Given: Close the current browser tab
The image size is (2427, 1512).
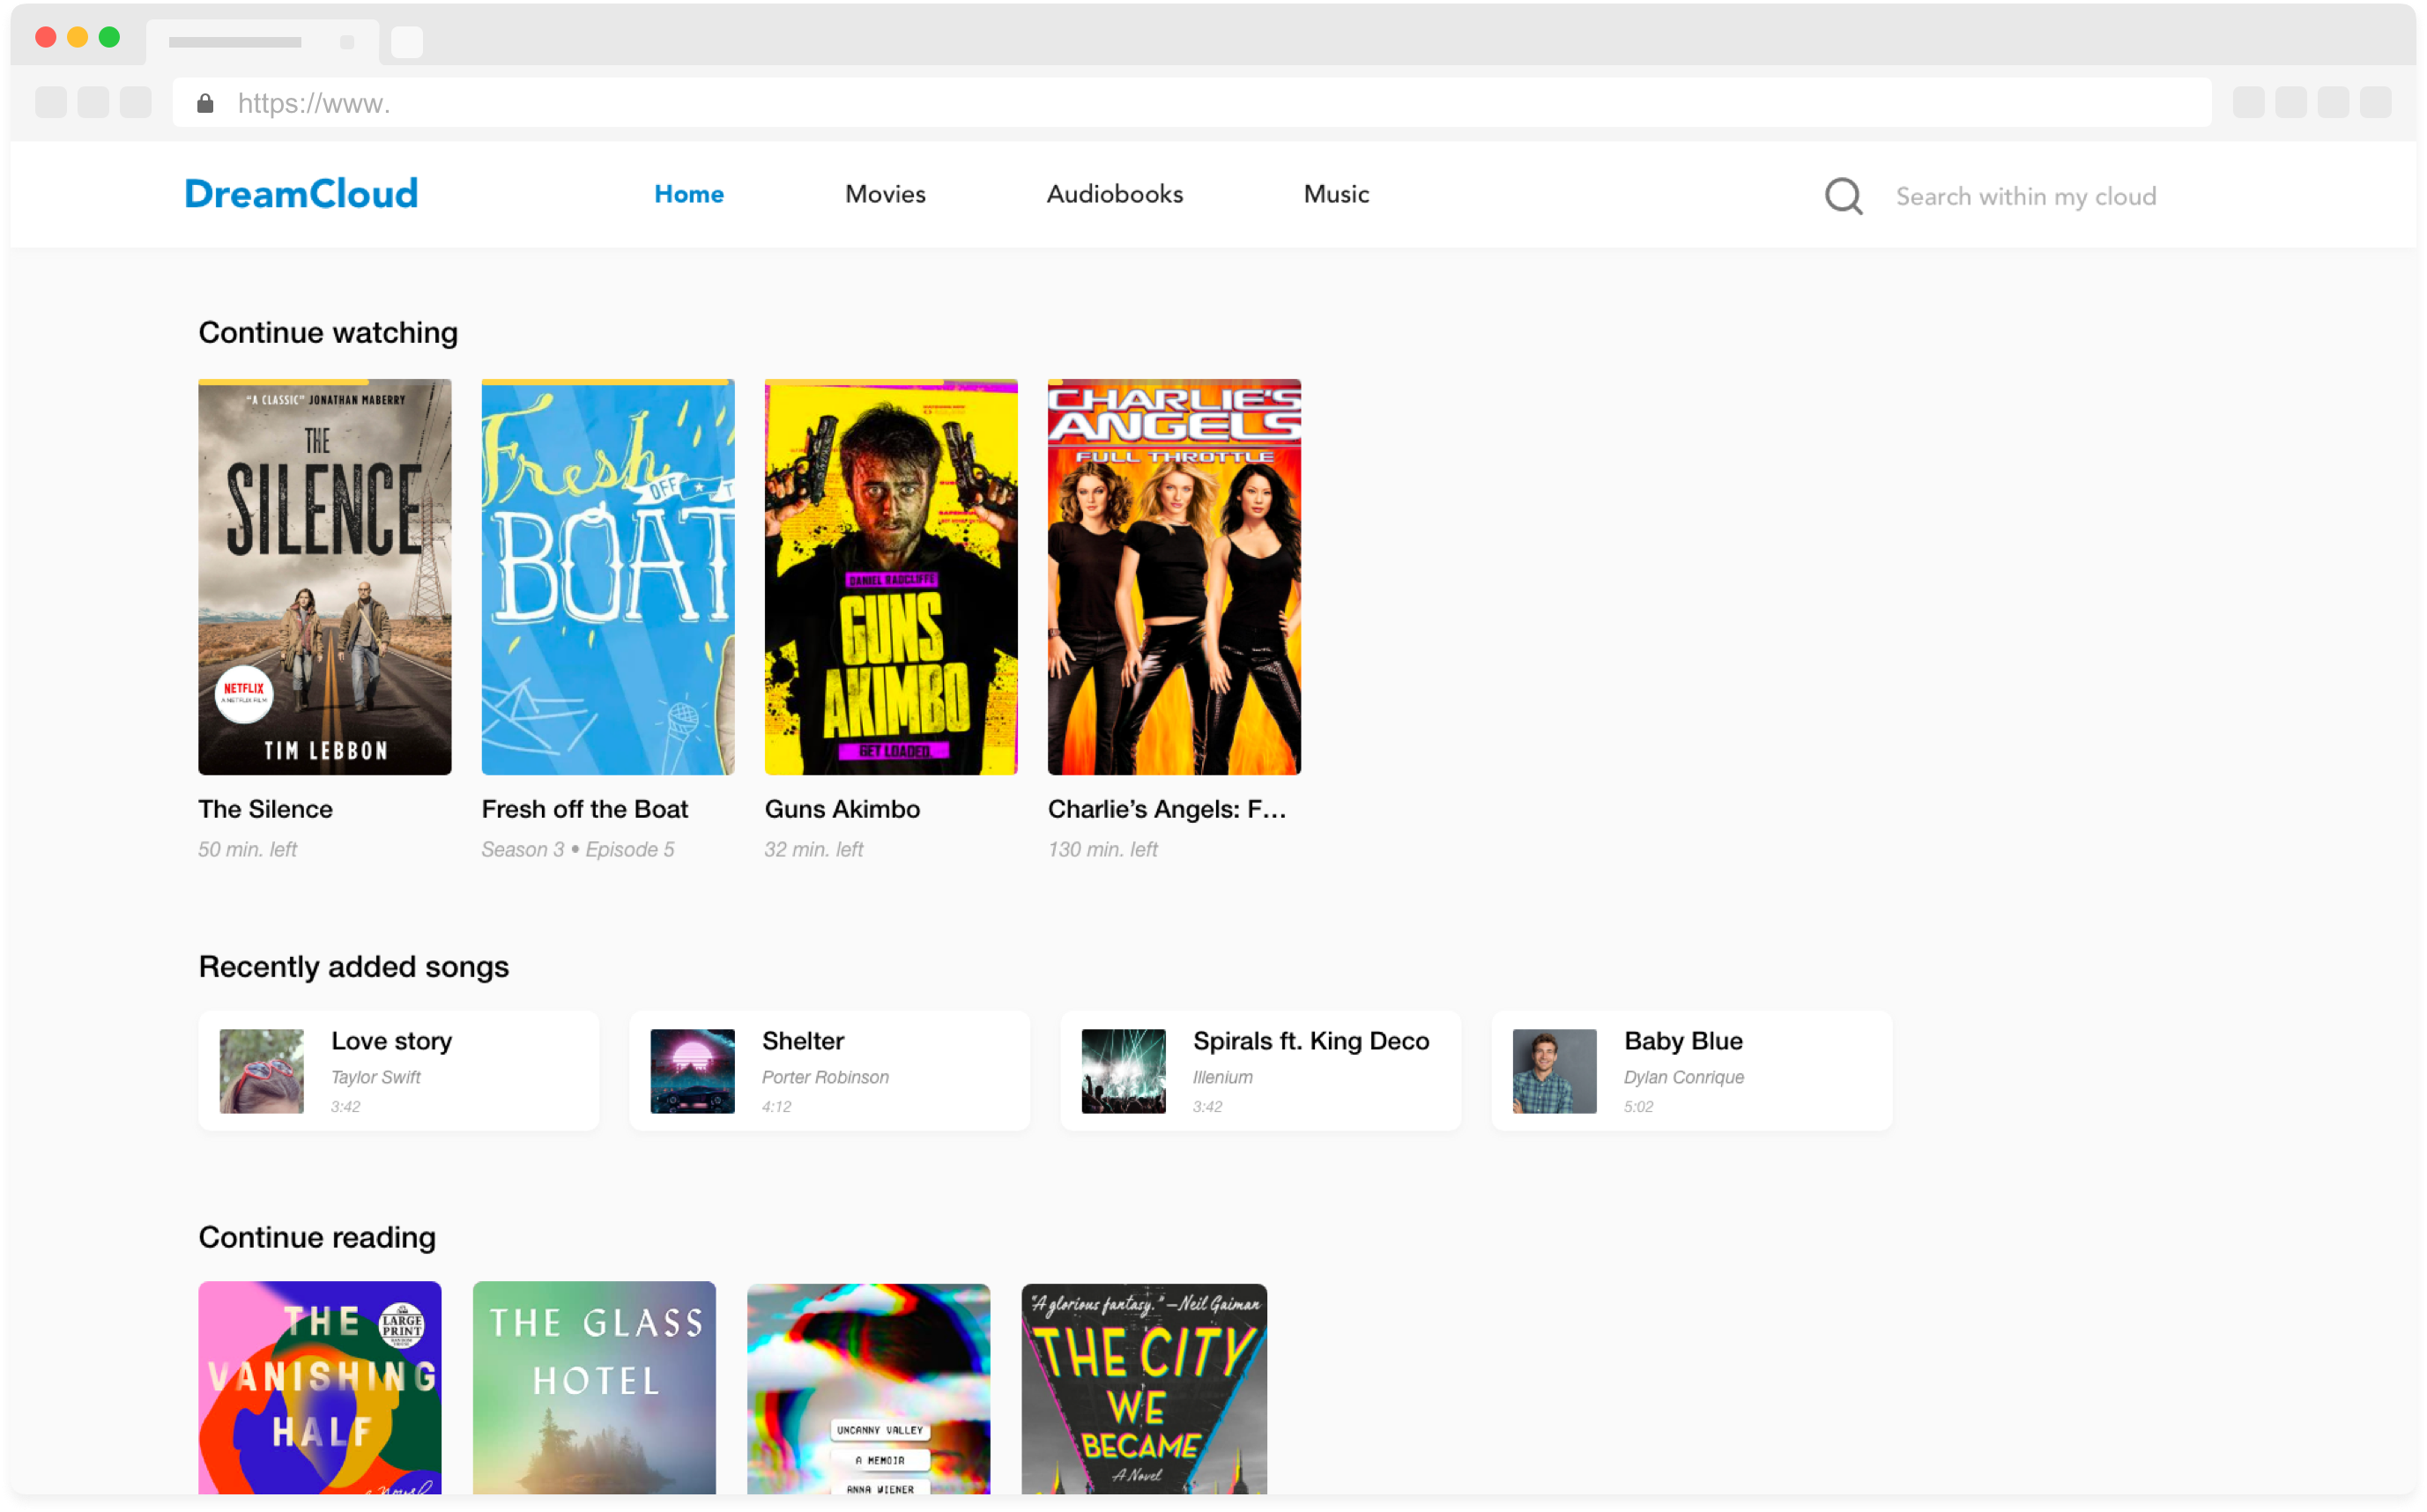Looking at the screenshot, I should [x=347, y=42].
